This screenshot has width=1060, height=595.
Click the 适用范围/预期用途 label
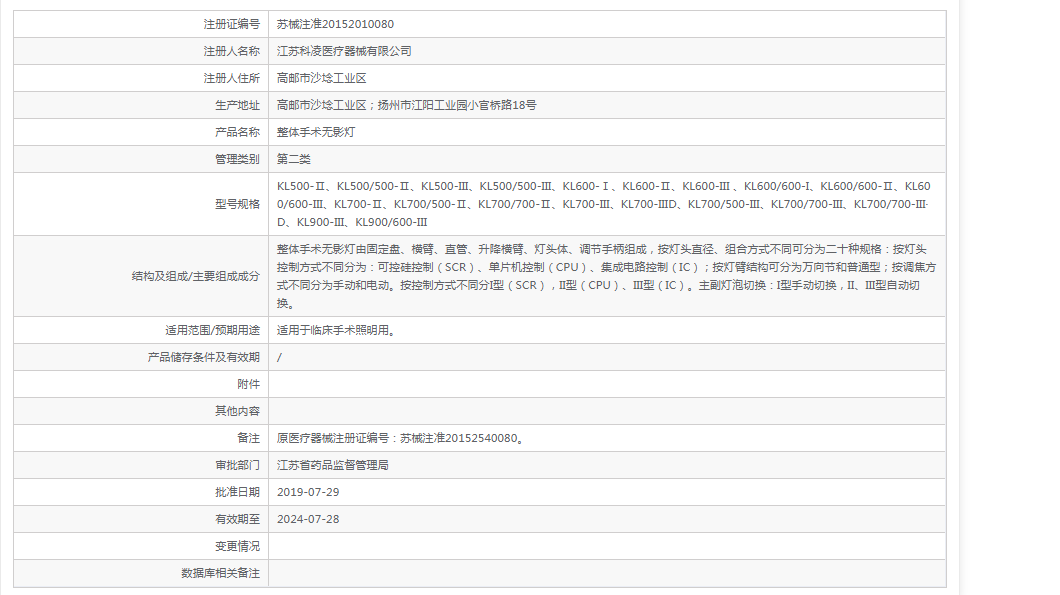tap(212, 331)
